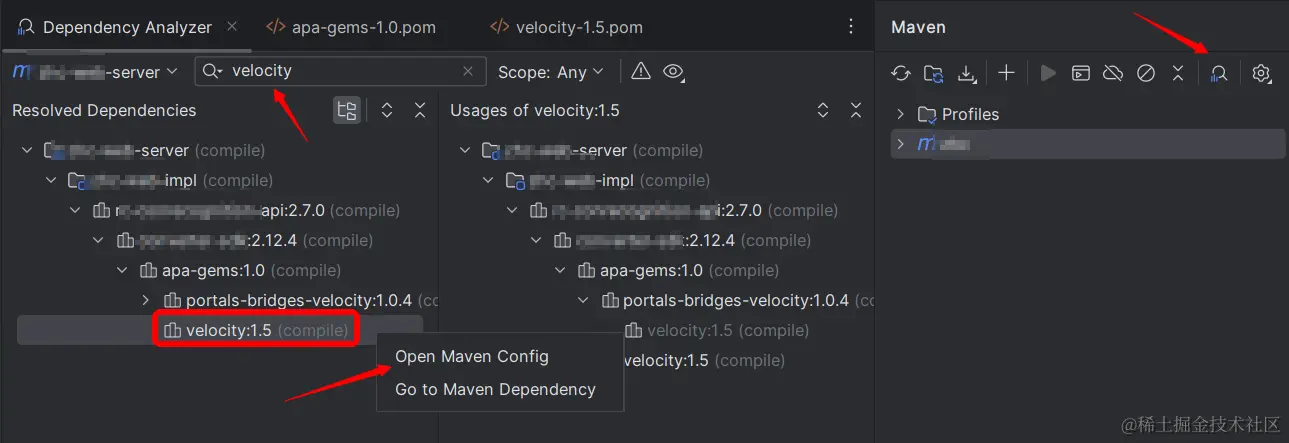Select Go to Maven Dependency menu item
Image resolution: width=1289 pixels, height=443 pixels.
[x=495, y=389]
